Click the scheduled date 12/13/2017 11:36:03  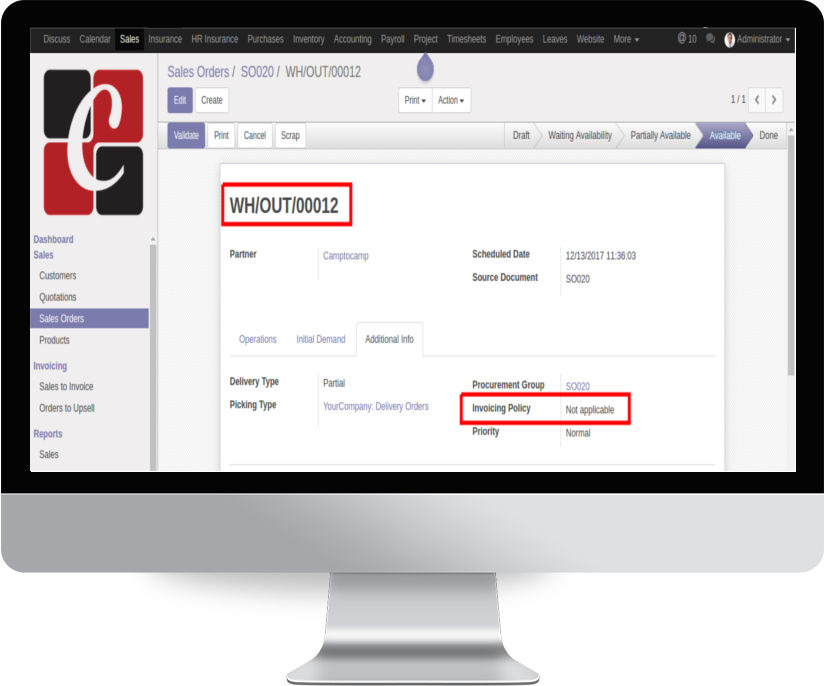[x=601, y=256]
